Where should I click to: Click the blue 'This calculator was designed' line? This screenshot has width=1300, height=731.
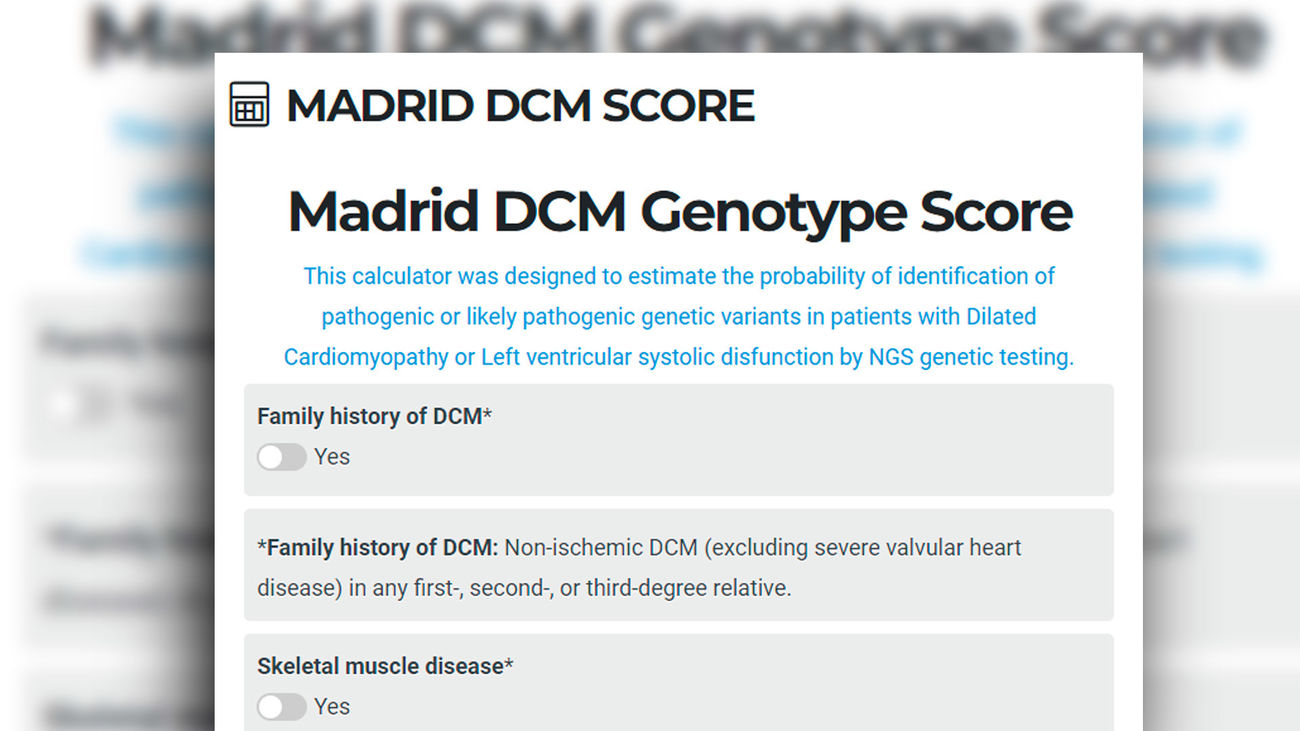tap(679, 276)
